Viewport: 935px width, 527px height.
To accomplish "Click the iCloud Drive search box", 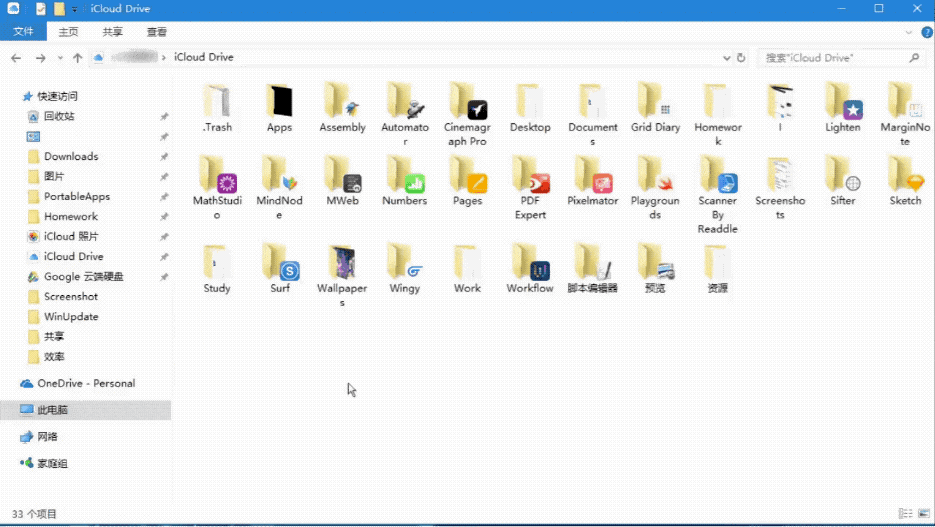I will (835, 58).
